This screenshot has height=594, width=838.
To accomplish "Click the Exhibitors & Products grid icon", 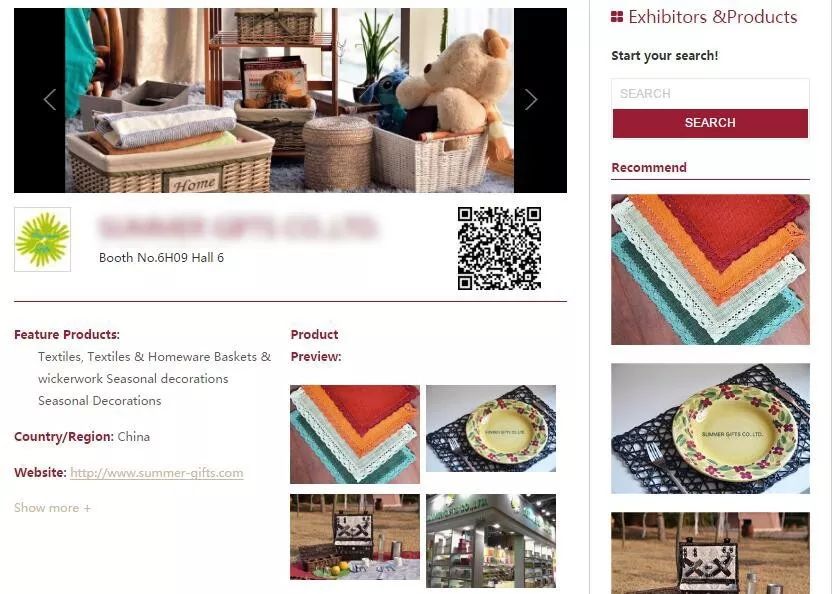I will (x=617, y=17).
